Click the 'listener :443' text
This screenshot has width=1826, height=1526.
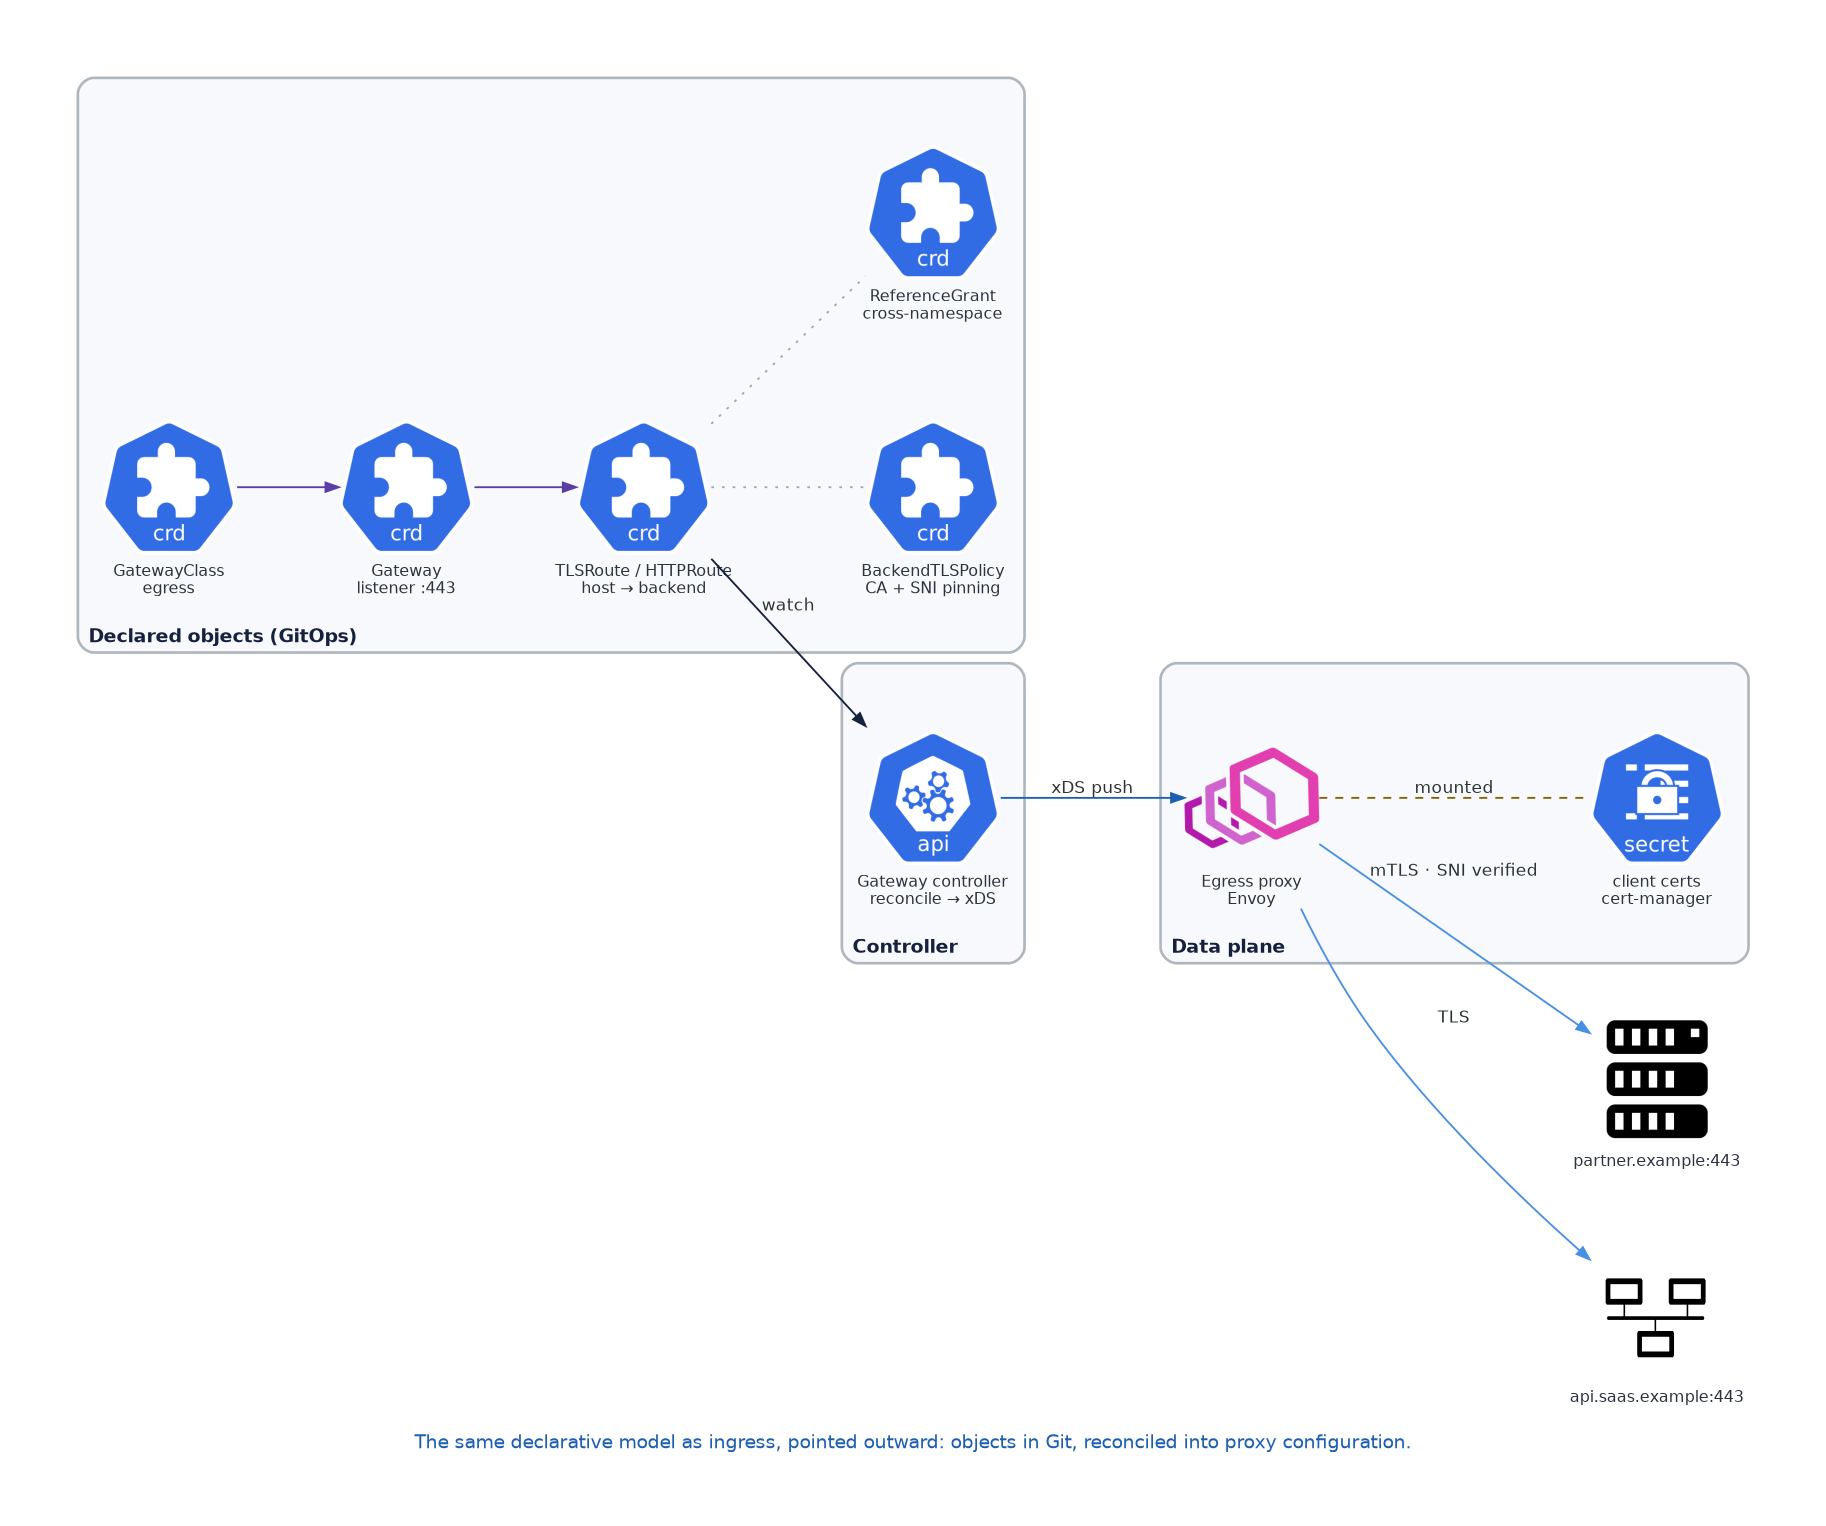406,588
